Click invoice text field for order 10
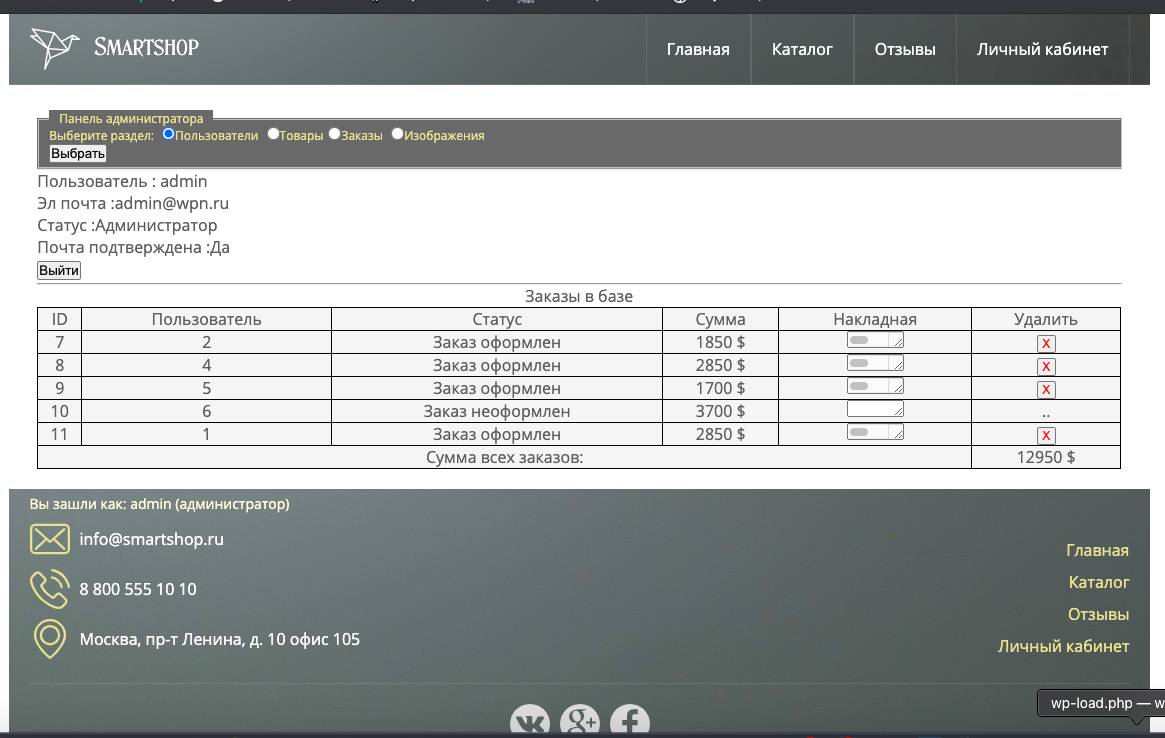This screenshot has width=1165, height=738. pyautogui.click(x=874, y=410)
